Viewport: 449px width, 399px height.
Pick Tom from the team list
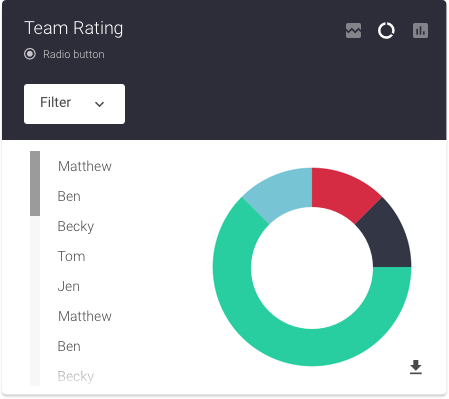tap(71, 256)
